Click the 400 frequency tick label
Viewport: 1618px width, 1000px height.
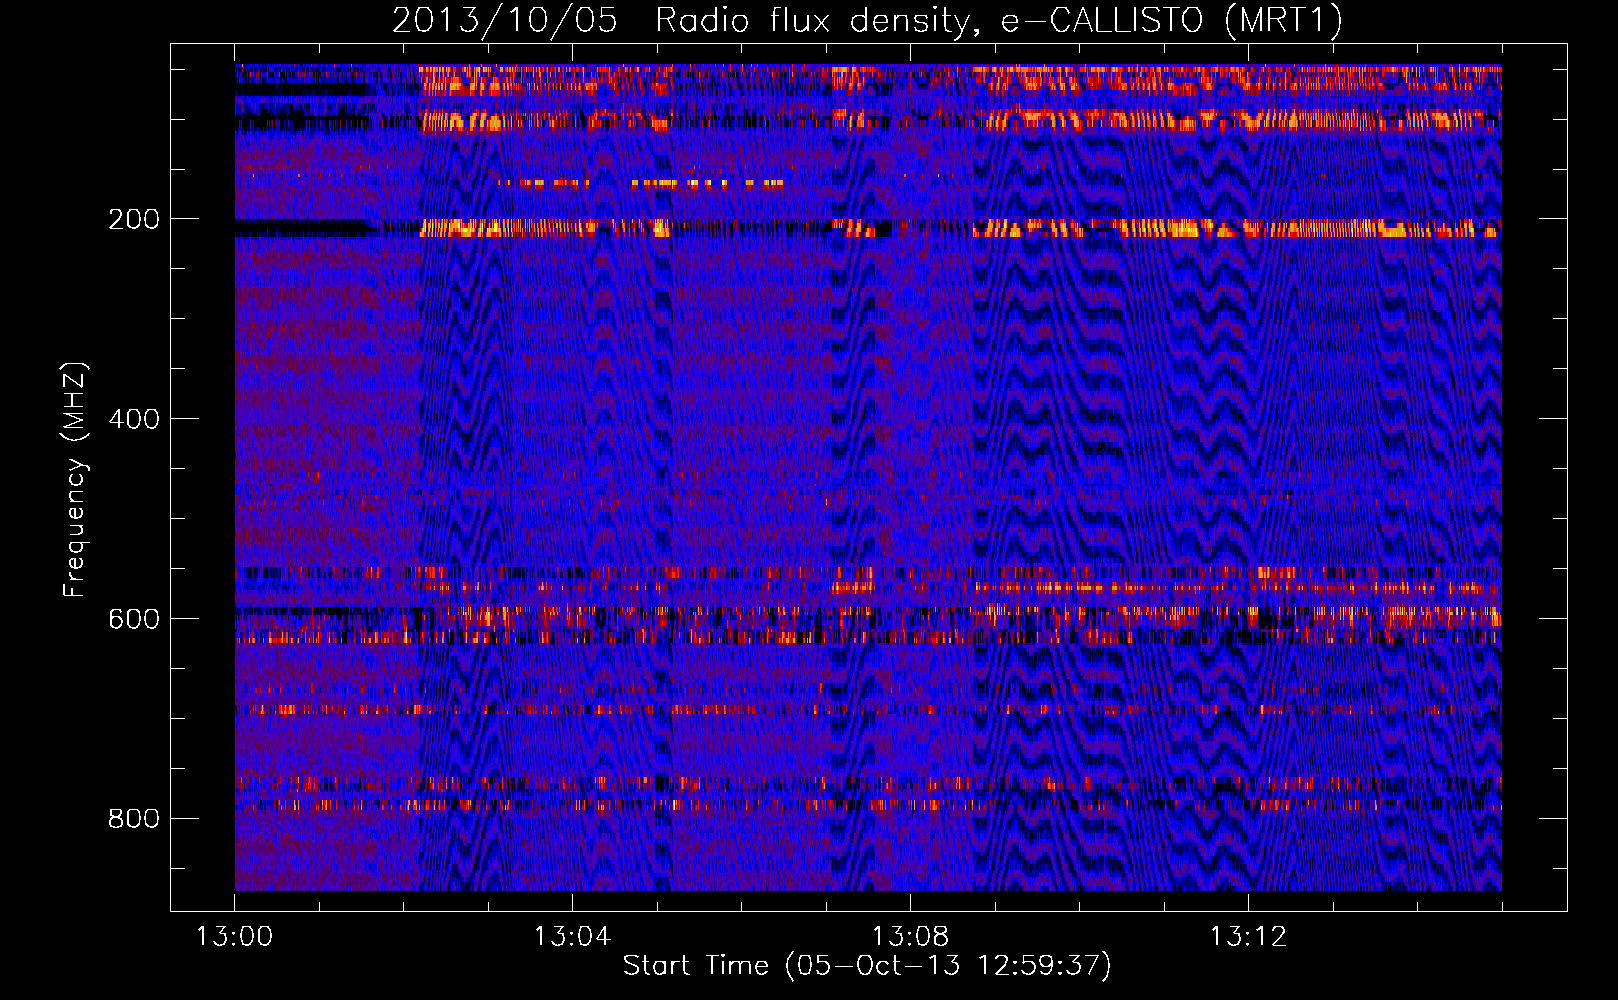[x=134, y=419]
